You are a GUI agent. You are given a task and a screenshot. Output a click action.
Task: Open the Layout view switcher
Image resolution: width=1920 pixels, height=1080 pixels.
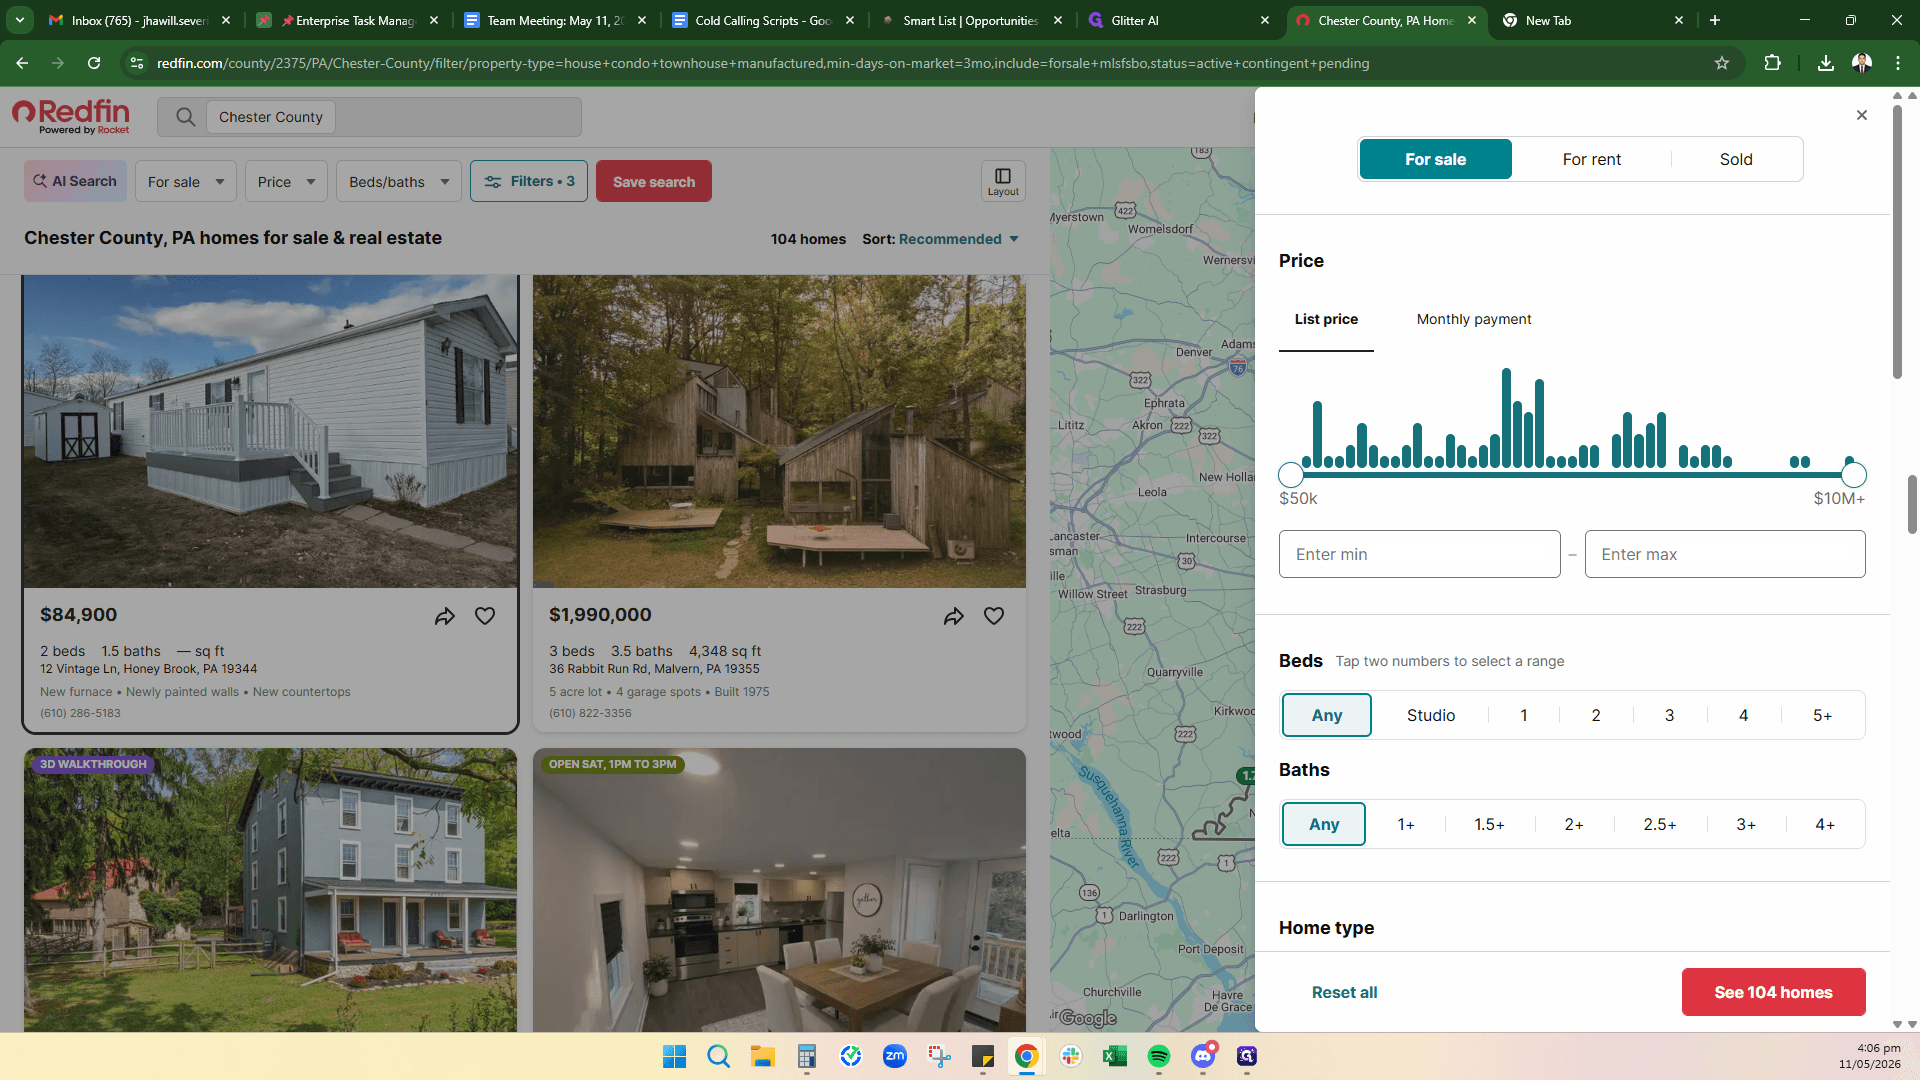[1003, 181]
